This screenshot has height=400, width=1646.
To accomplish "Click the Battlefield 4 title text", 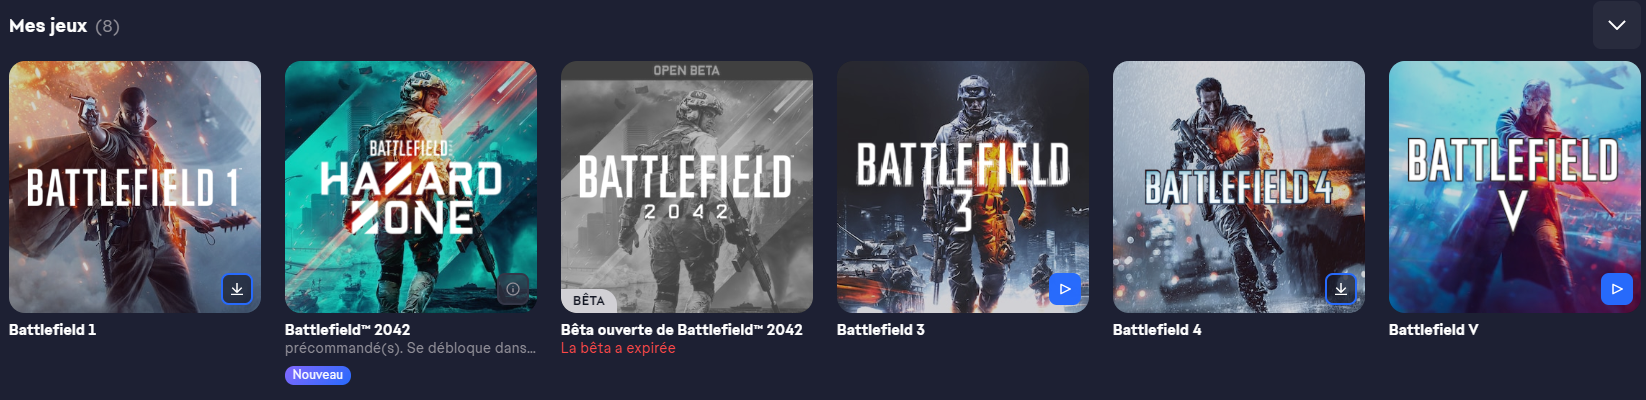I will click(1157, 329).
